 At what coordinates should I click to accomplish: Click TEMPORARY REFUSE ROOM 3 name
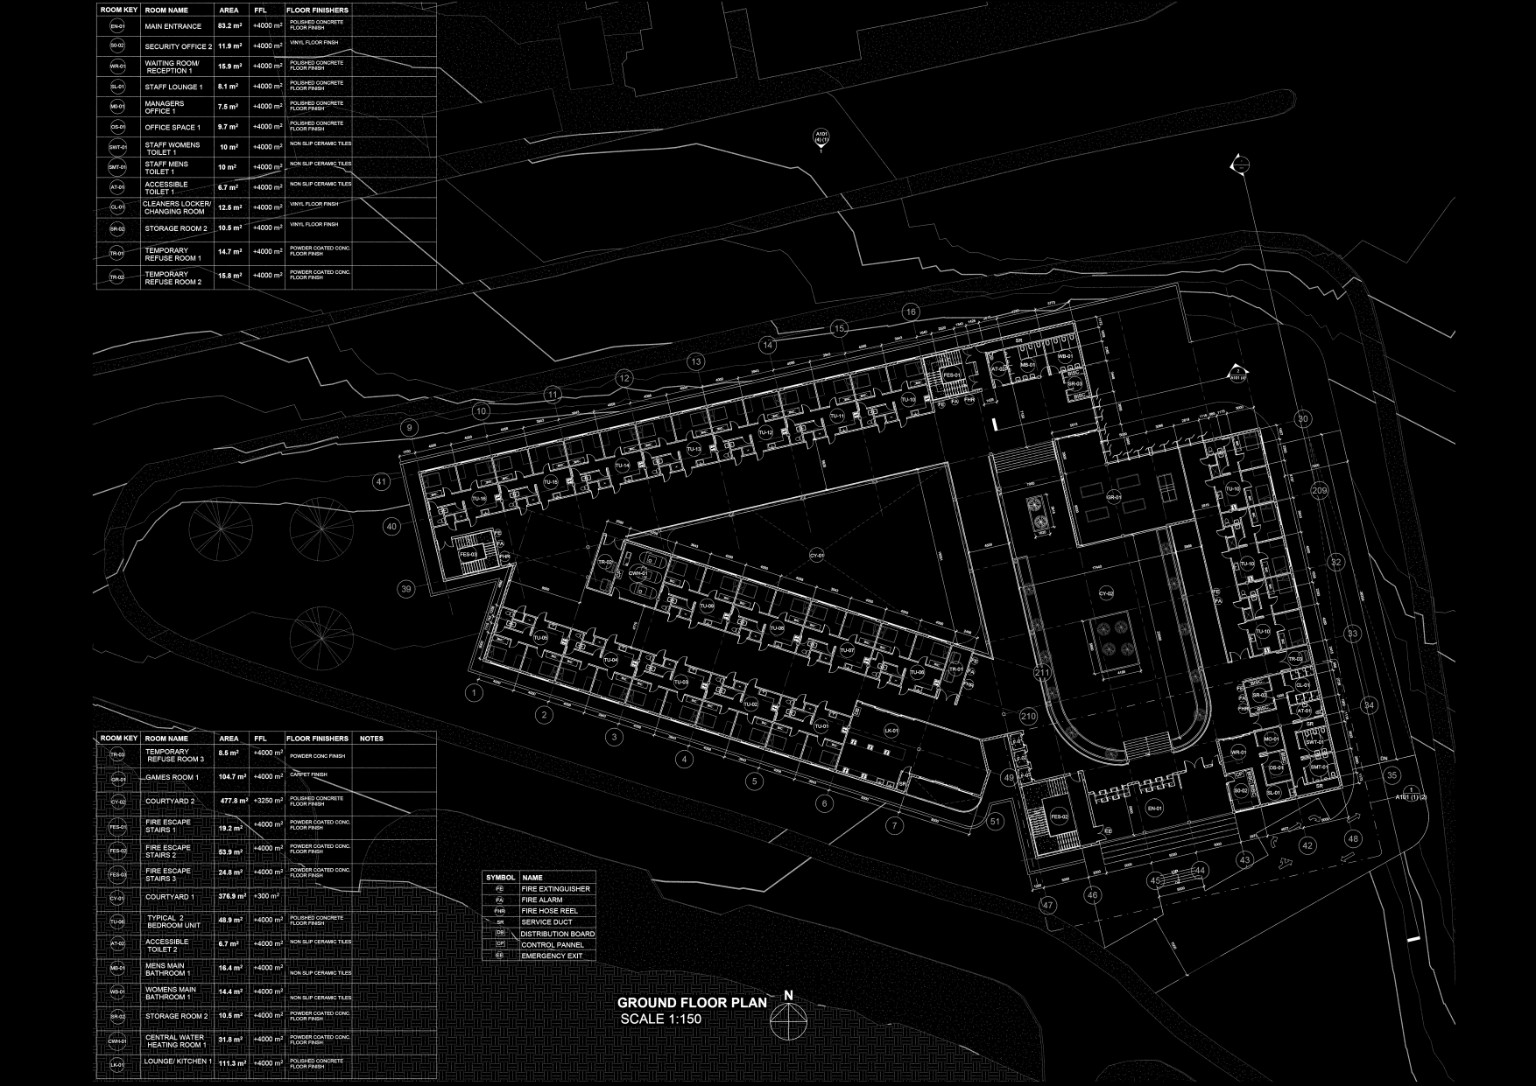pos(174,755)
